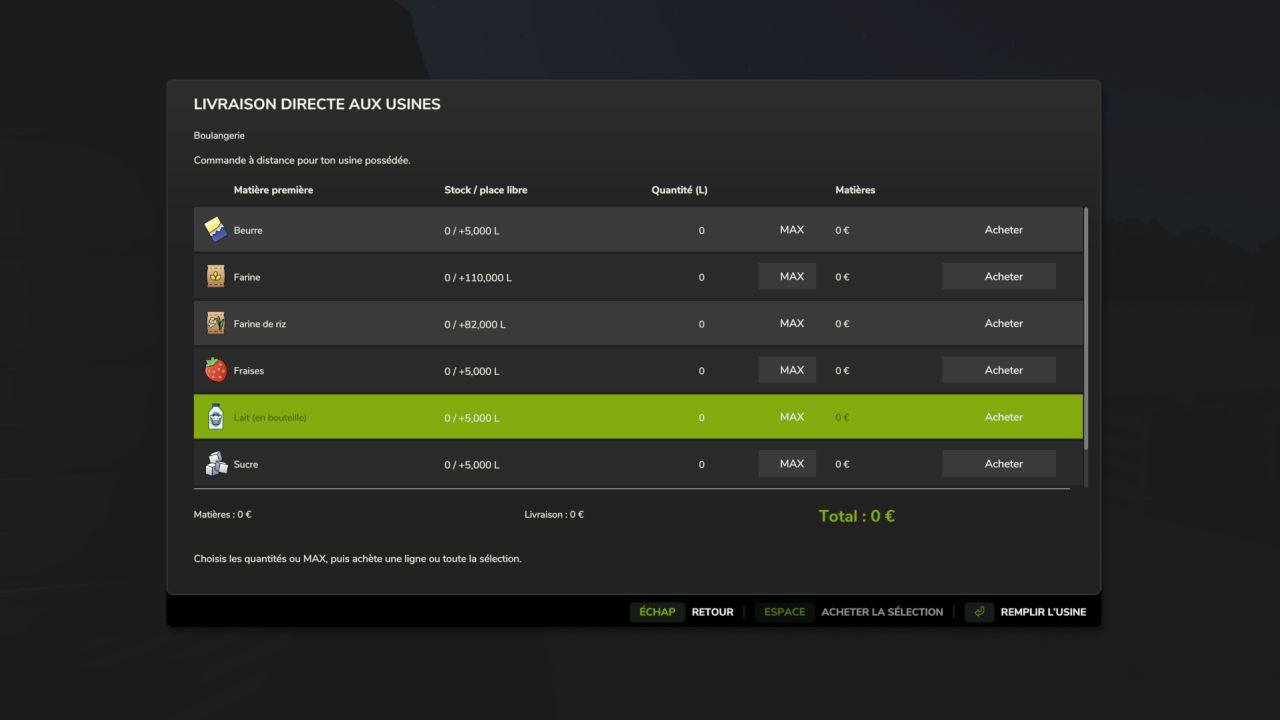Click the enter key icon beside Remplir l'usine
The image size is (1280, 720).
979,612
